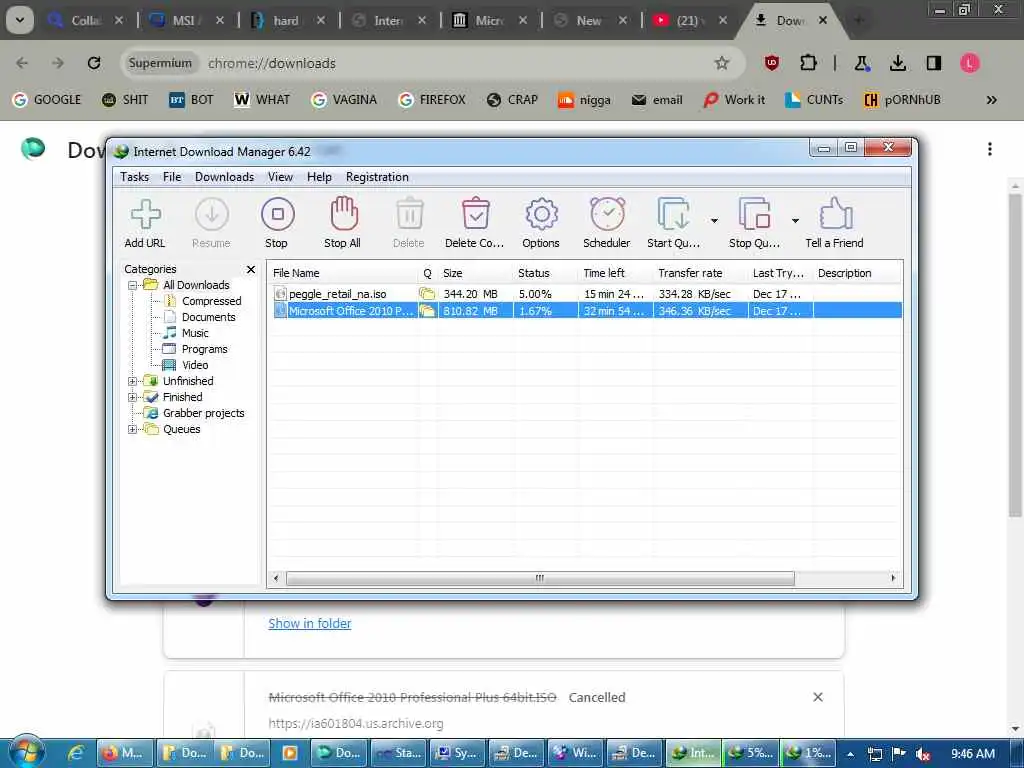Open the Stop Queue dropdown arrow

(x=795, y=221)
